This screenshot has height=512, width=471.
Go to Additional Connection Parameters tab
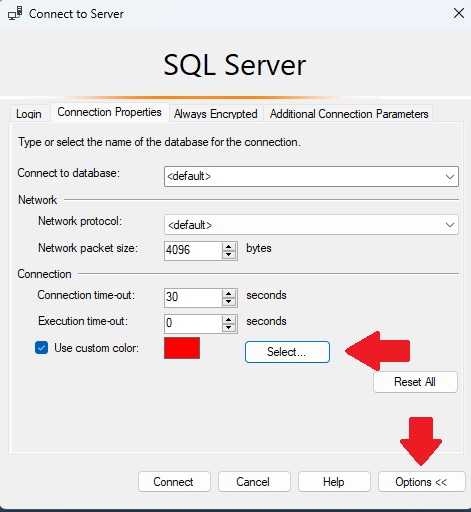tap(349, 114)
